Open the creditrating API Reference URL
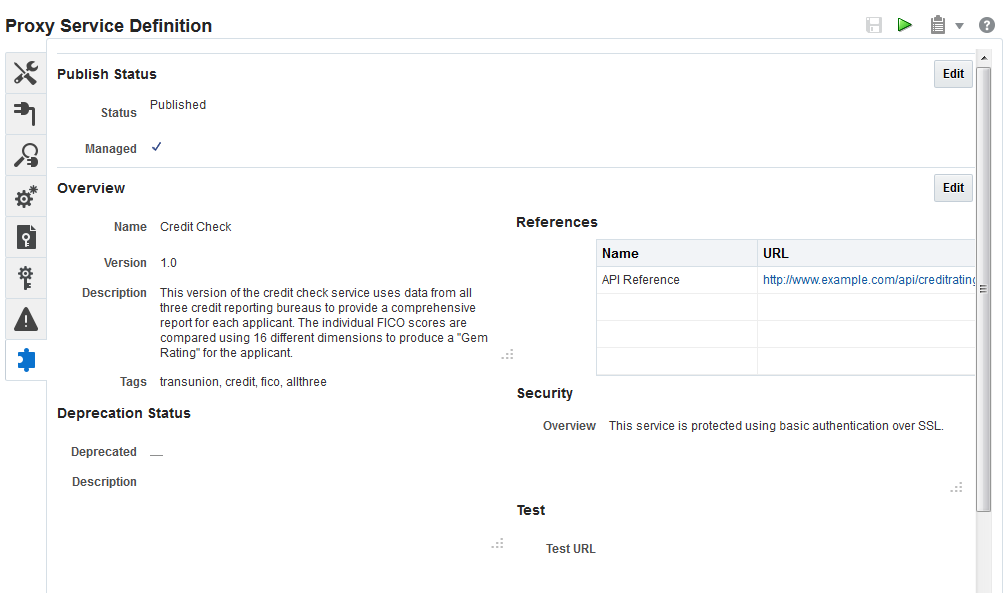1003x593 pixels. pos(868,279)
